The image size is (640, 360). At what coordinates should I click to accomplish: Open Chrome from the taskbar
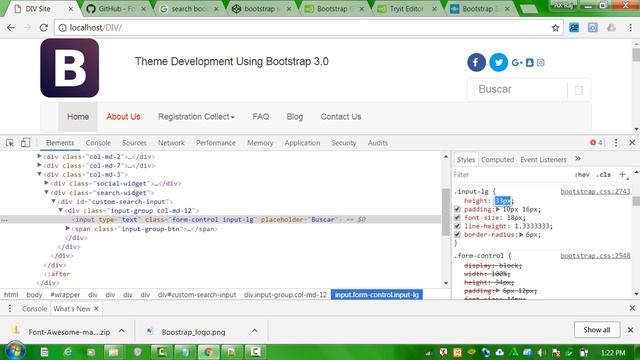pos(209,352)
